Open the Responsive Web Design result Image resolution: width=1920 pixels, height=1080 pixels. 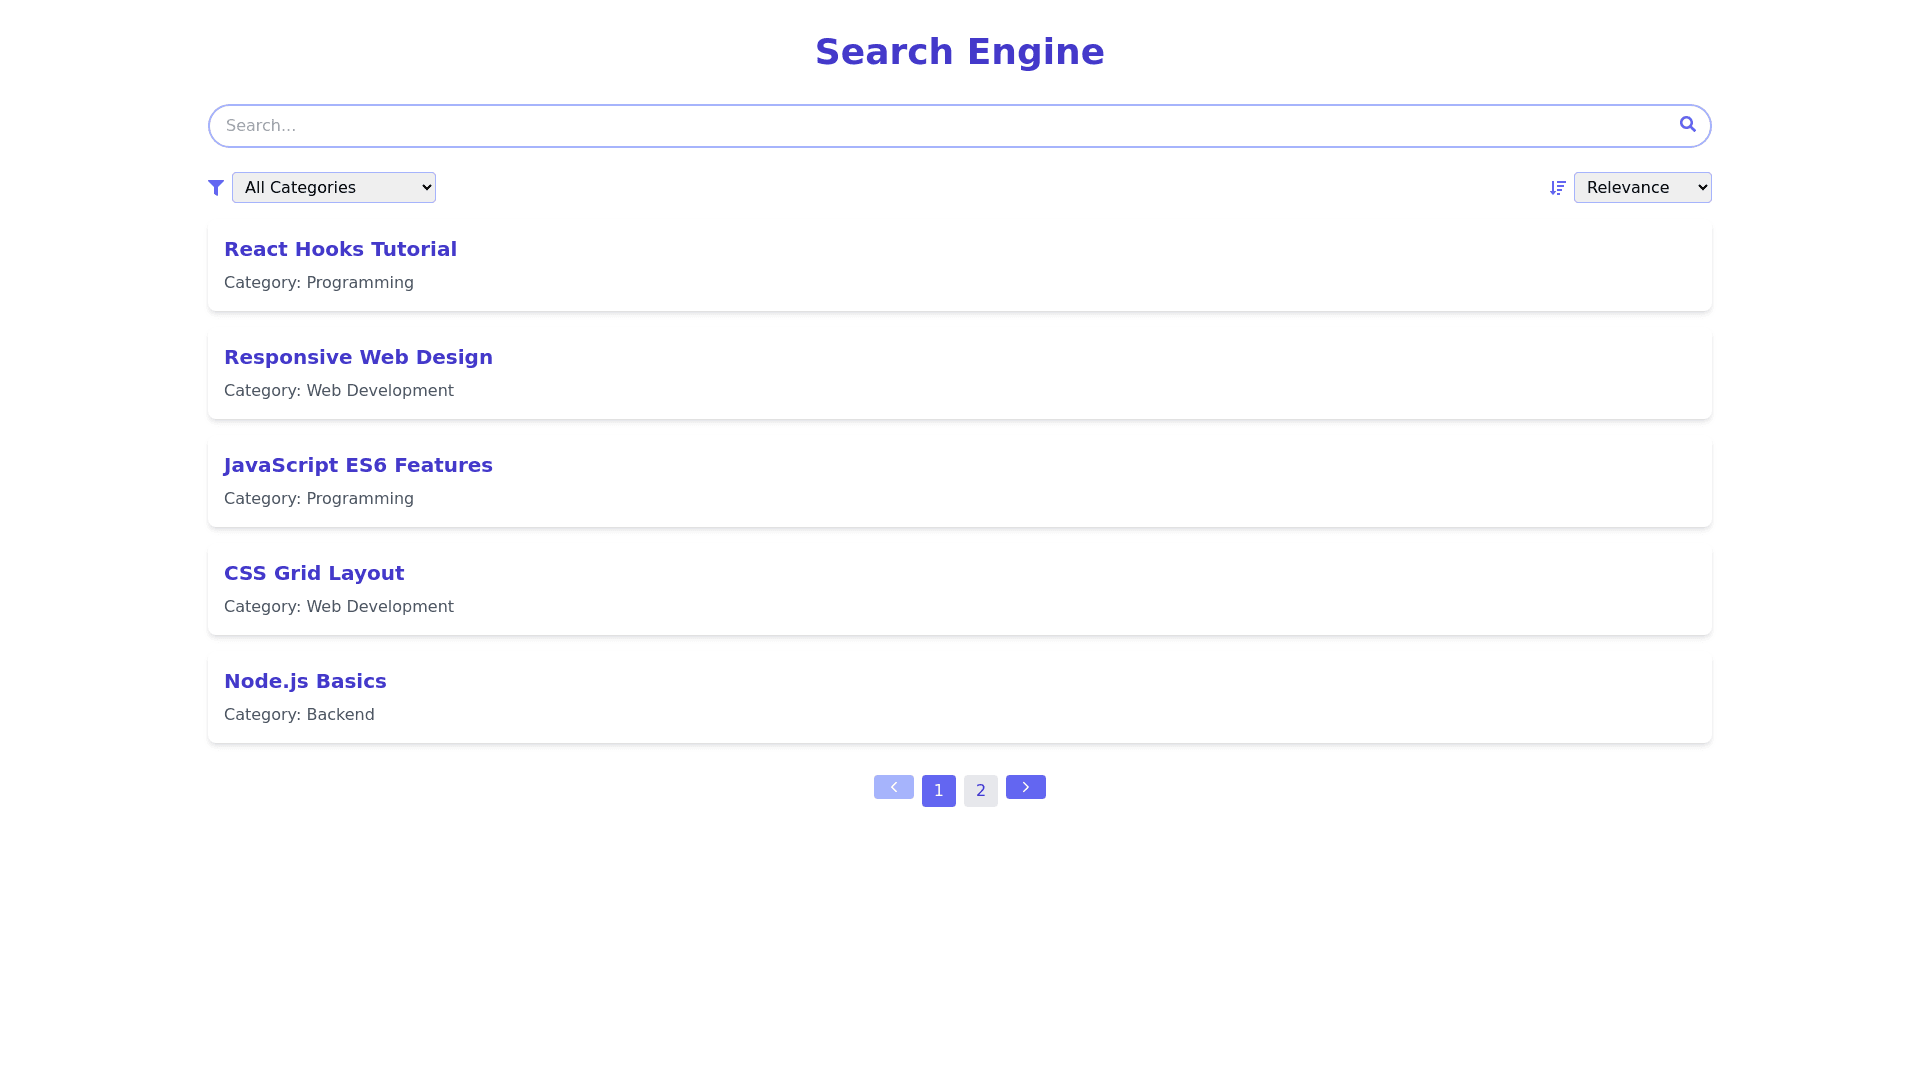coord(358,357)
